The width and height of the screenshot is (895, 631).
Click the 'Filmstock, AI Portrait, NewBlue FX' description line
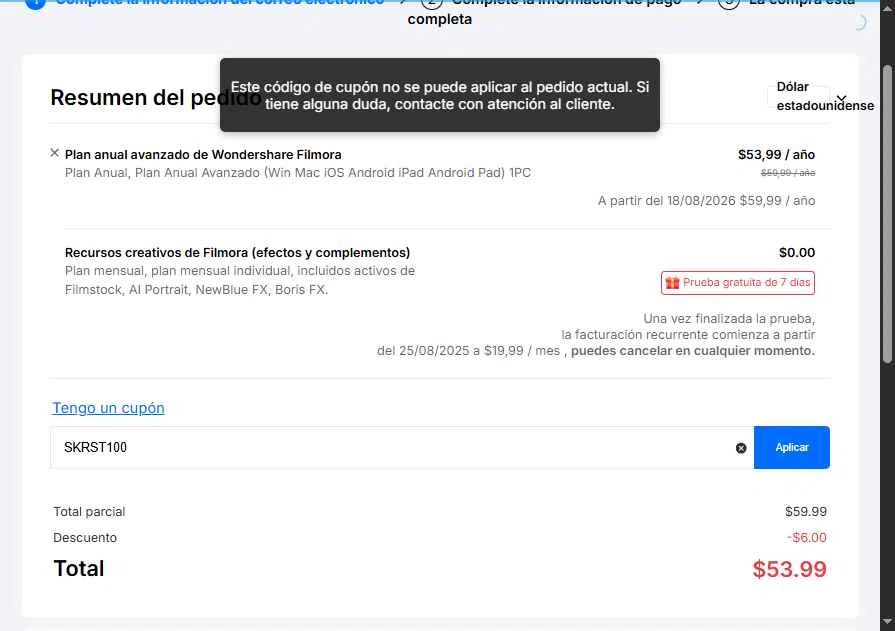196,290
